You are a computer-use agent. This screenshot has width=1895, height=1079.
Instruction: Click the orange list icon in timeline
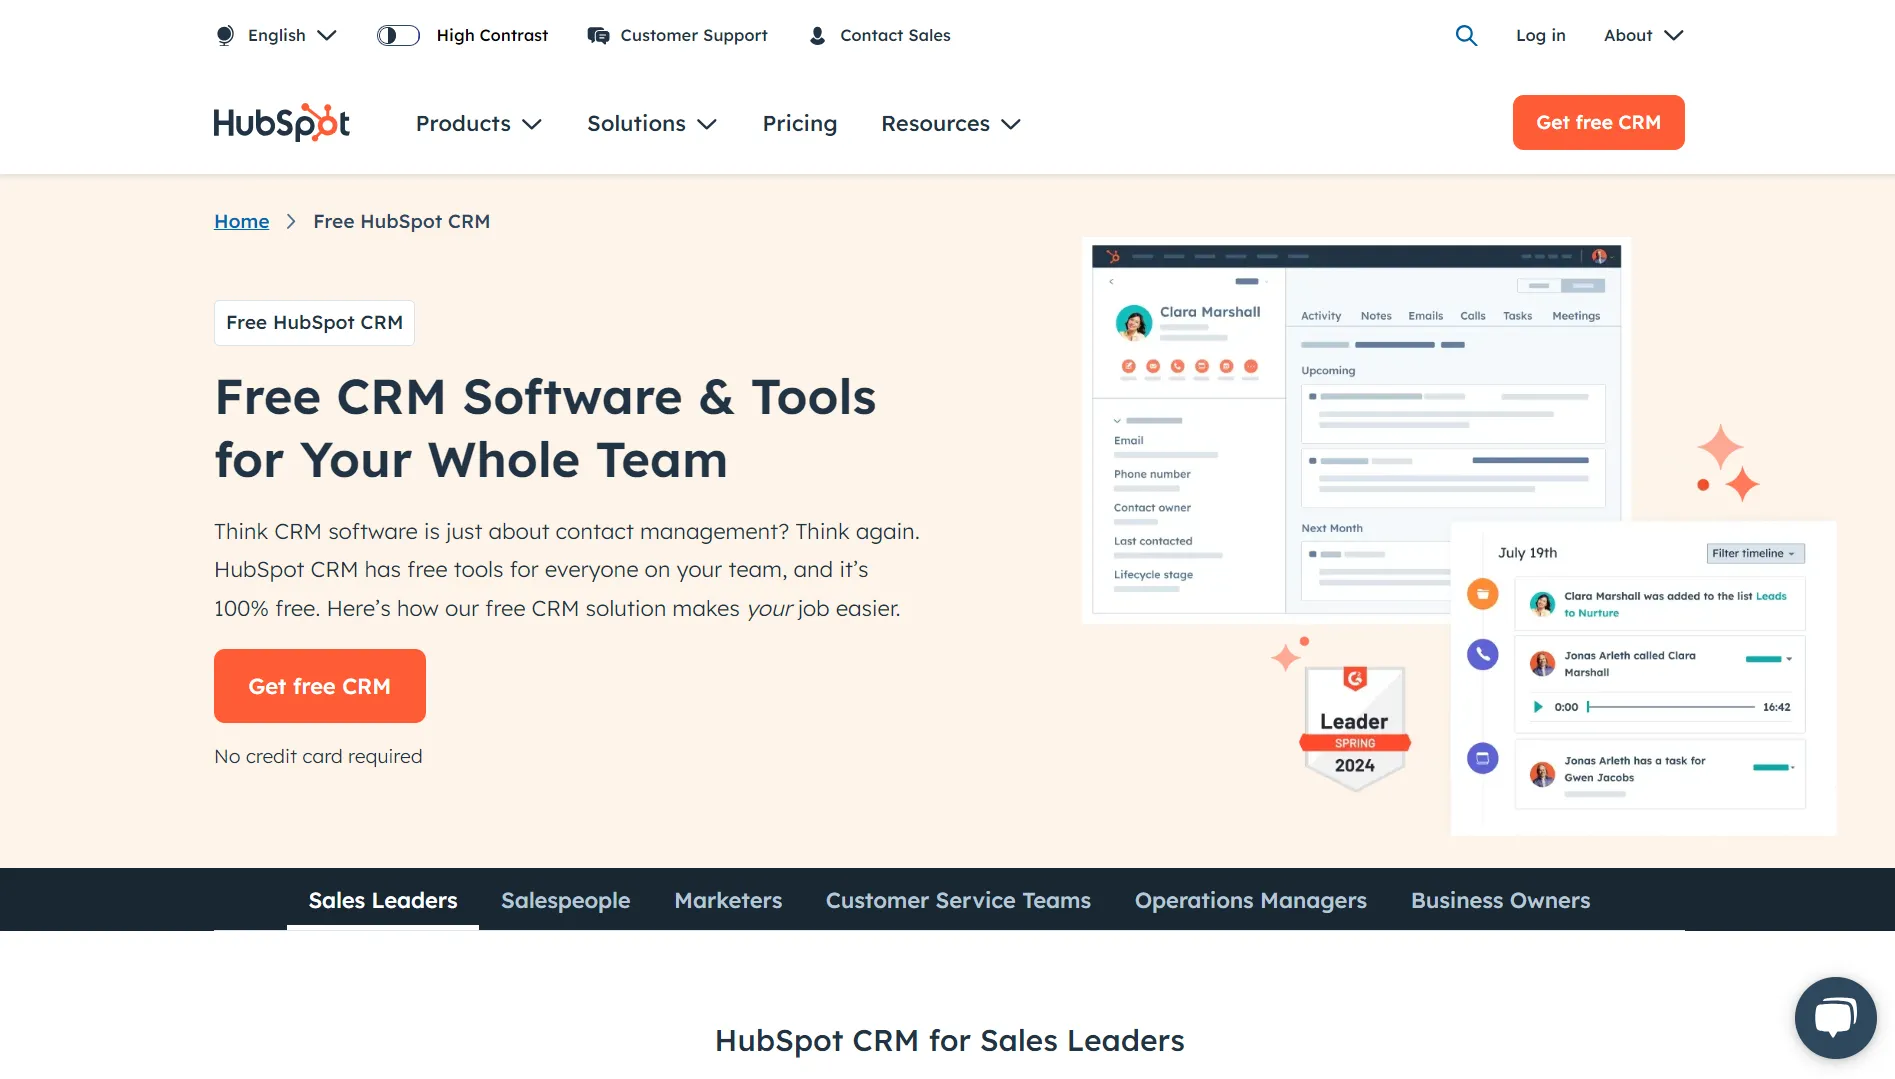click(x=1482, y=594)
